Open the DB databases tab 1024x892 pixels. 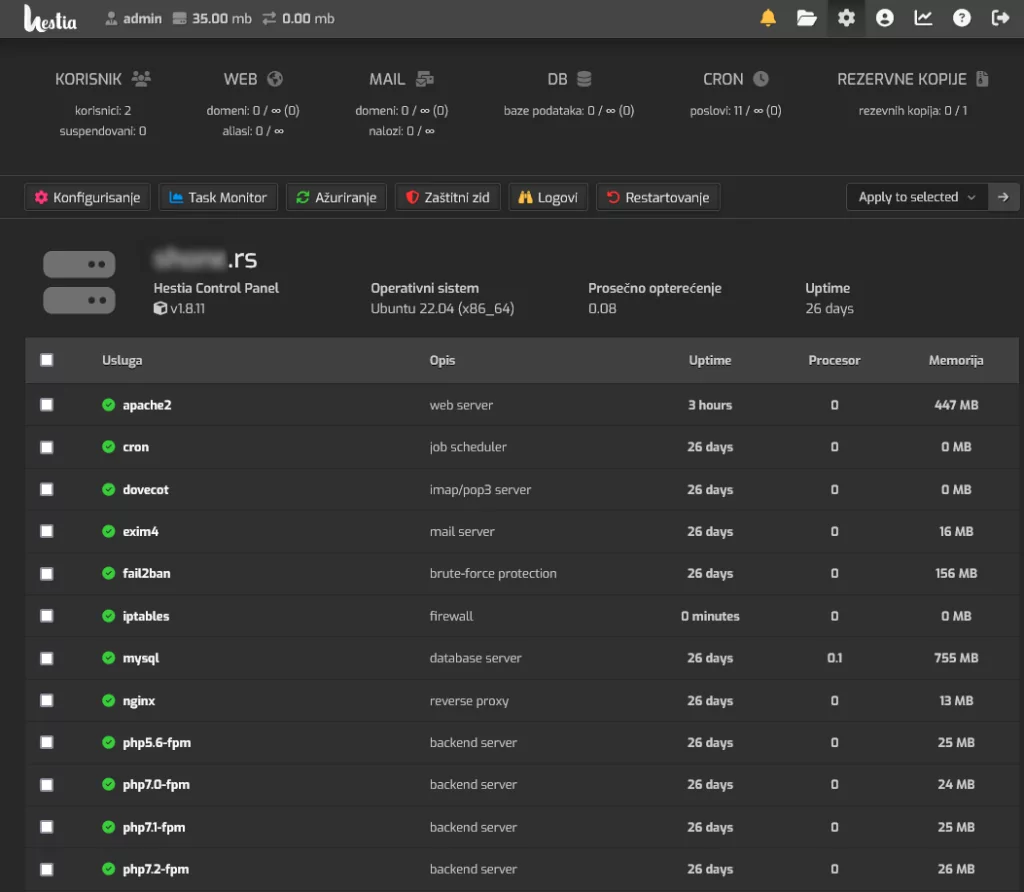pos(569,79)
